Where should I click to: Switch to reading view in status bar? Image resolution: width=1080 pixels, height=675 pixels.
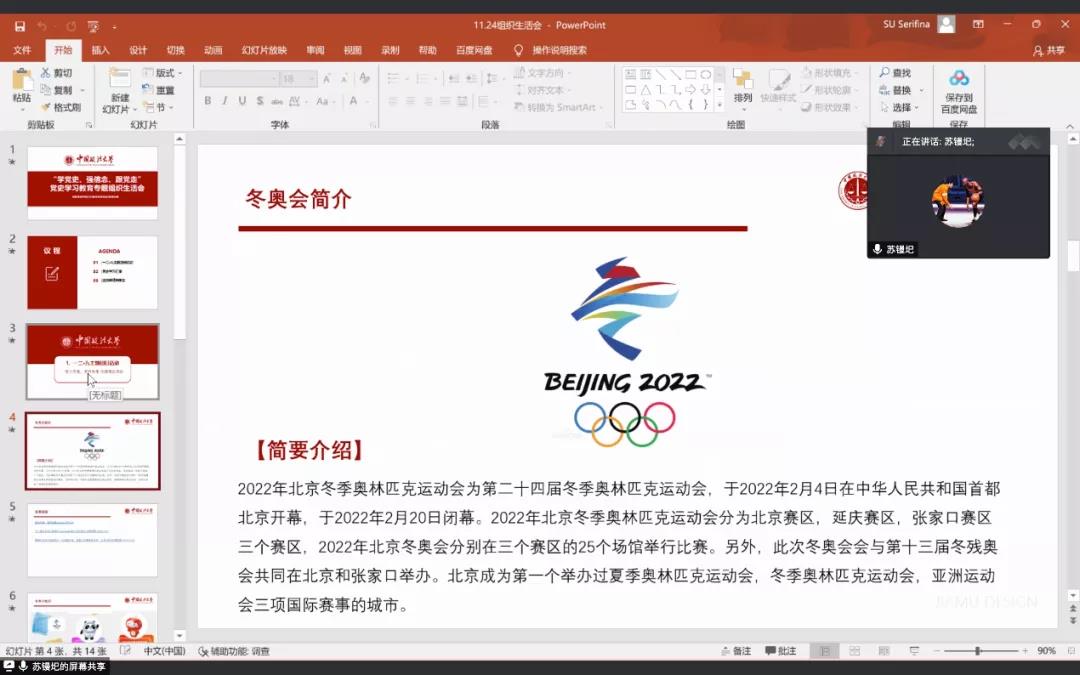point(884,651)
